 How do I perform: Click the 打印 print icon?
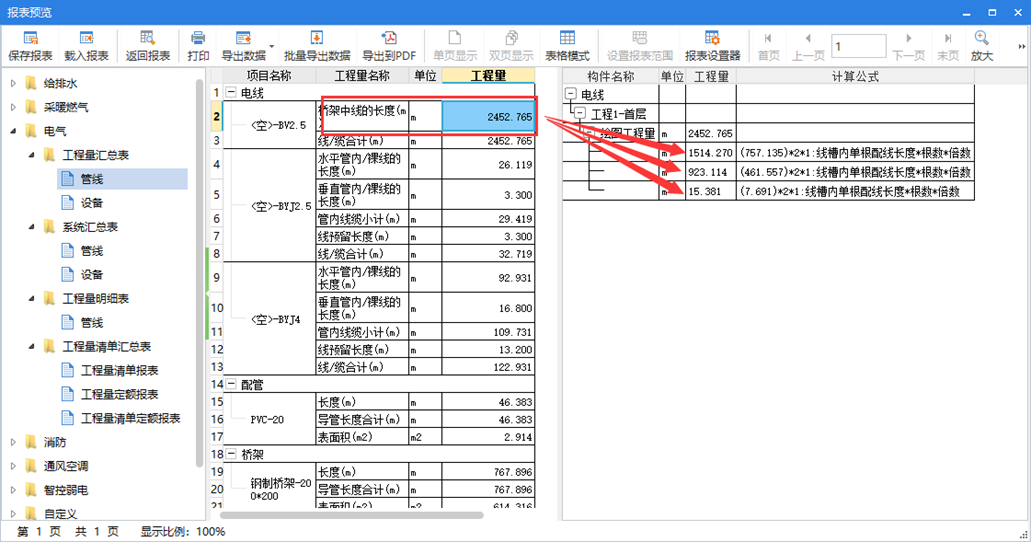point(198,46)
